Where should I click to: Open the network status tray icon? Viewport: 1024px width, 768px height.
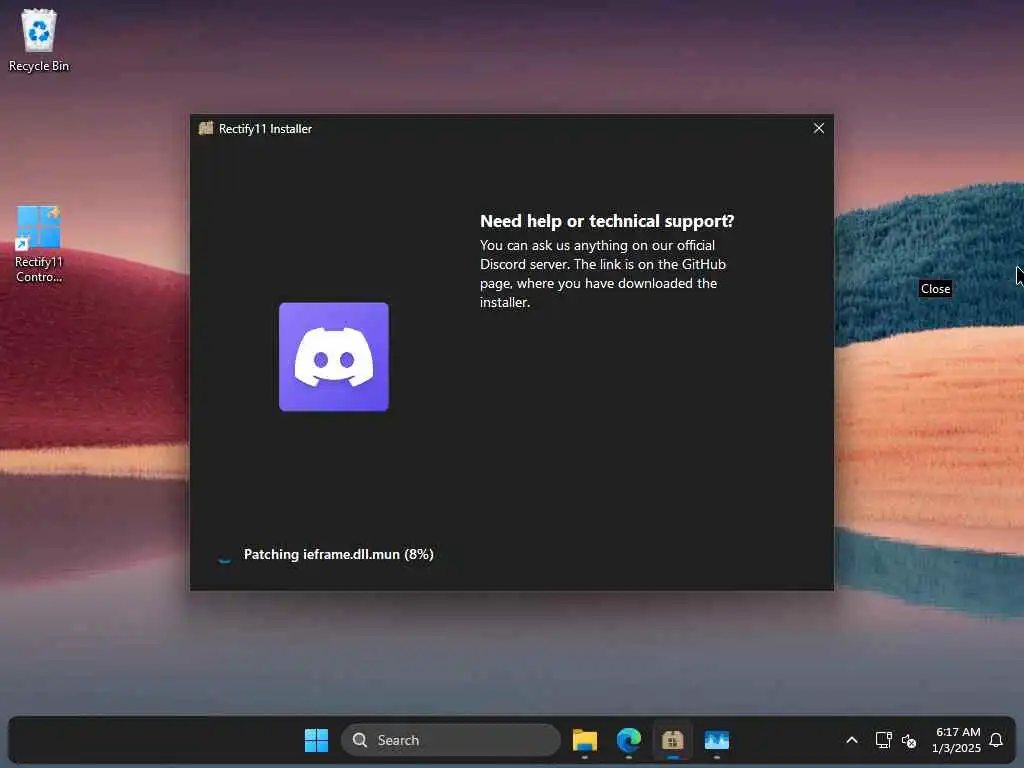point(883,740)
